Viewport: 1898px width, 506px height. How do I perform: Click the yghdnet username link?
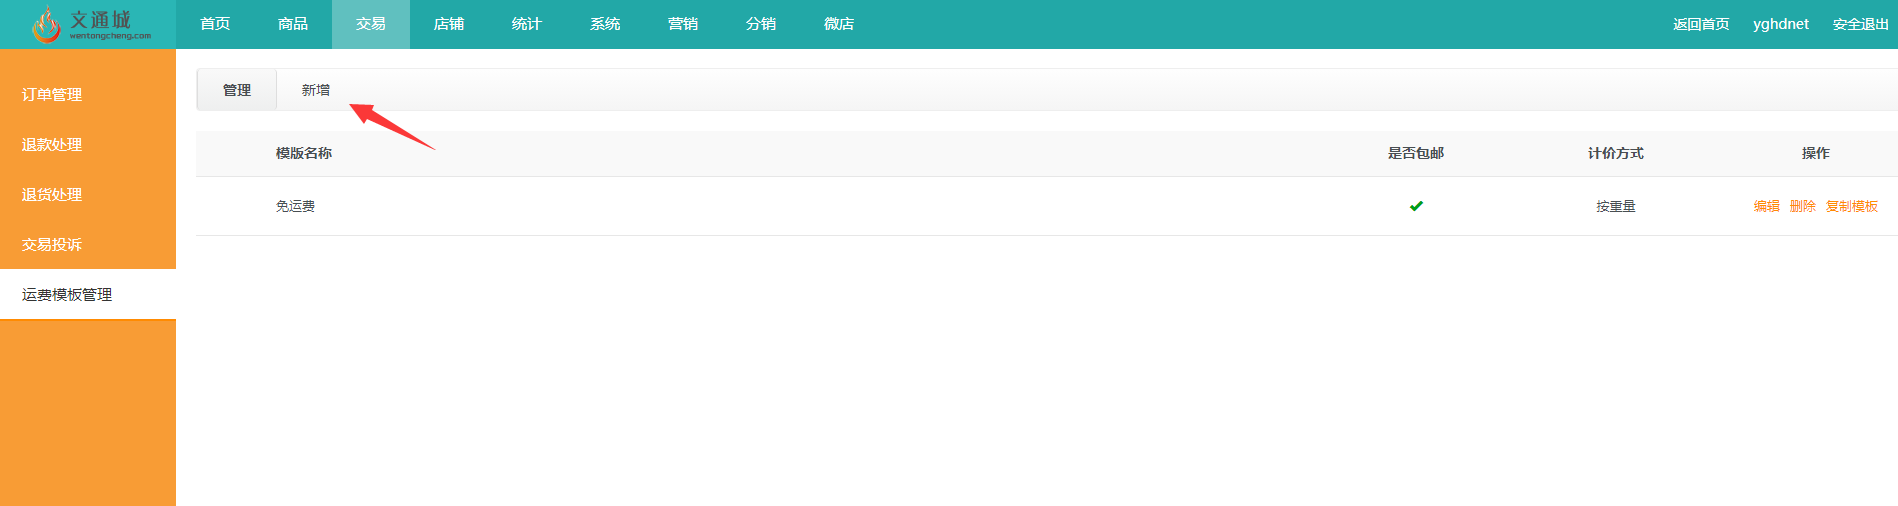(x=1781, y=24)
